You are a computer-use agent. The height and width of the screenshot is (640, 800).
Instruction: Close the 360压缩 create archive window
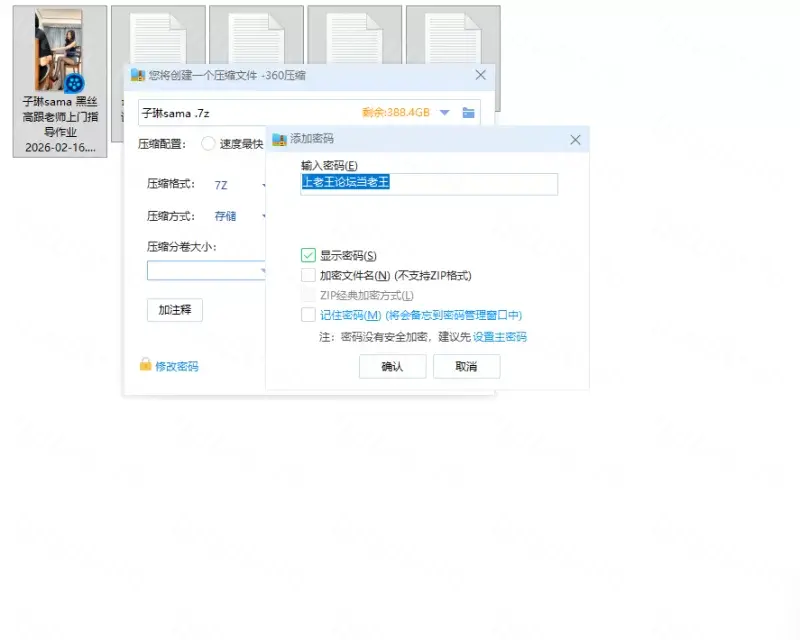[480, 75]
